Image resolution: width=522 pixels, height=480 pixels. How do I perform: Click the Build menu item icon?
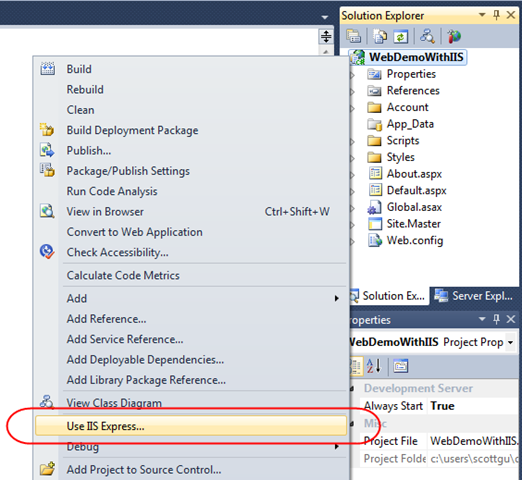(x=47, y=69)
